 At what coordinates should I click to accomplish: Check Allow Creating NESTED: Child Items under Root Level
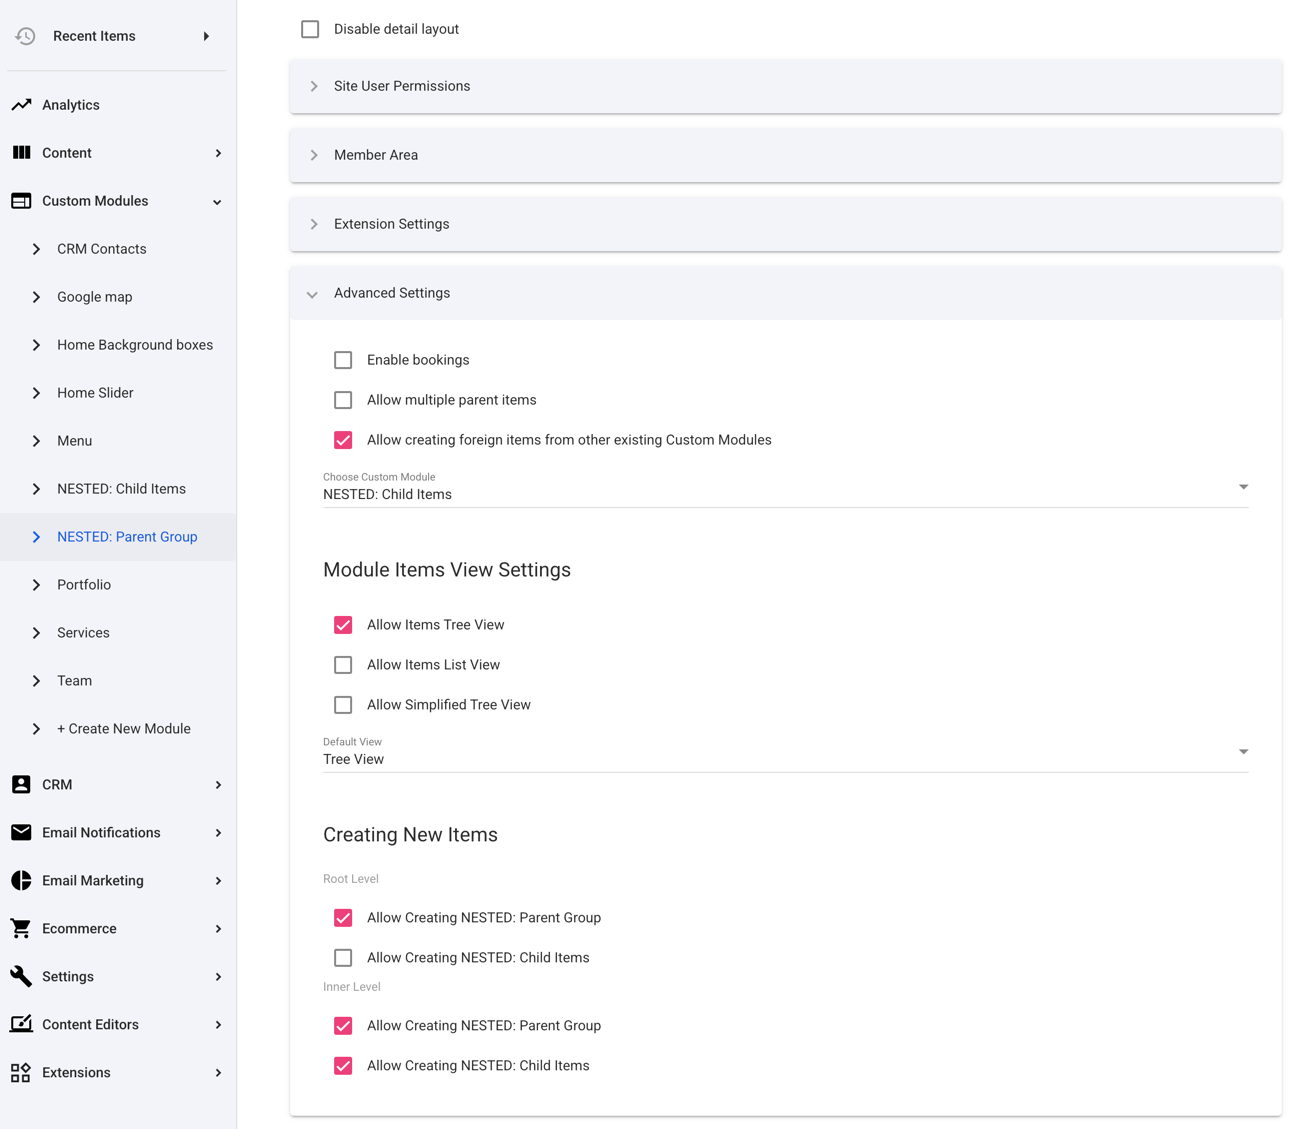tap(343, 957)
